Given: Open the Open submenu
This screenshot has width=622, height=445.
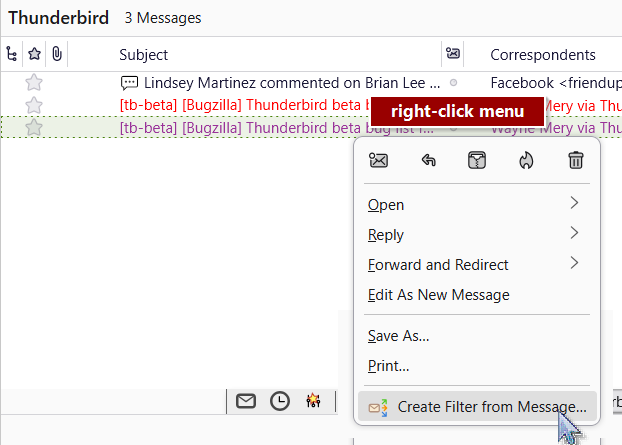Looking at the screenshot, I should [477, 205].
